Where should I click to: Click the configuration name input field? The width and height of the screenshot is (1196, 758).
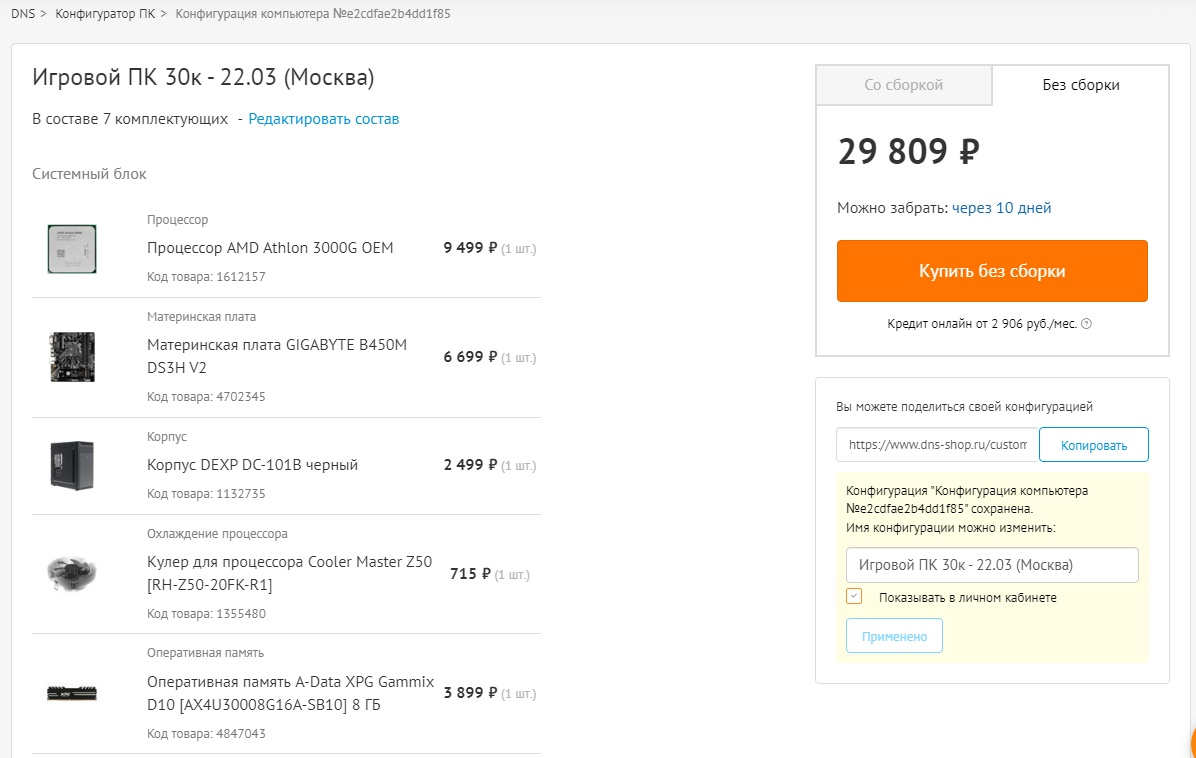(x=992, y=565)
